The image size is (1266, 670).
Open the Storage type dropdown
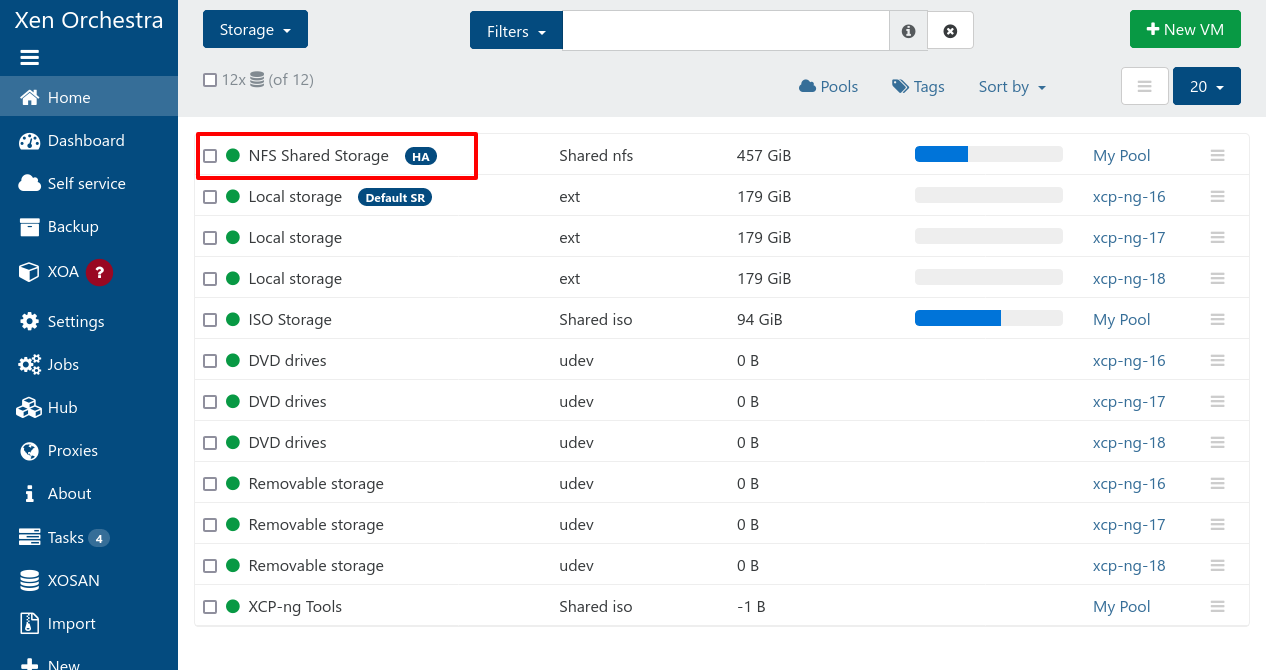click(255, 30)
